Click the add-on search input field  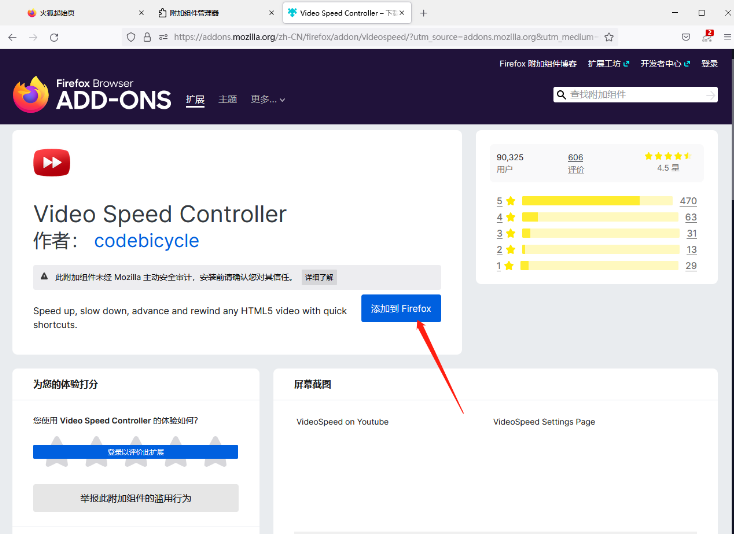[x=637, y=95]
